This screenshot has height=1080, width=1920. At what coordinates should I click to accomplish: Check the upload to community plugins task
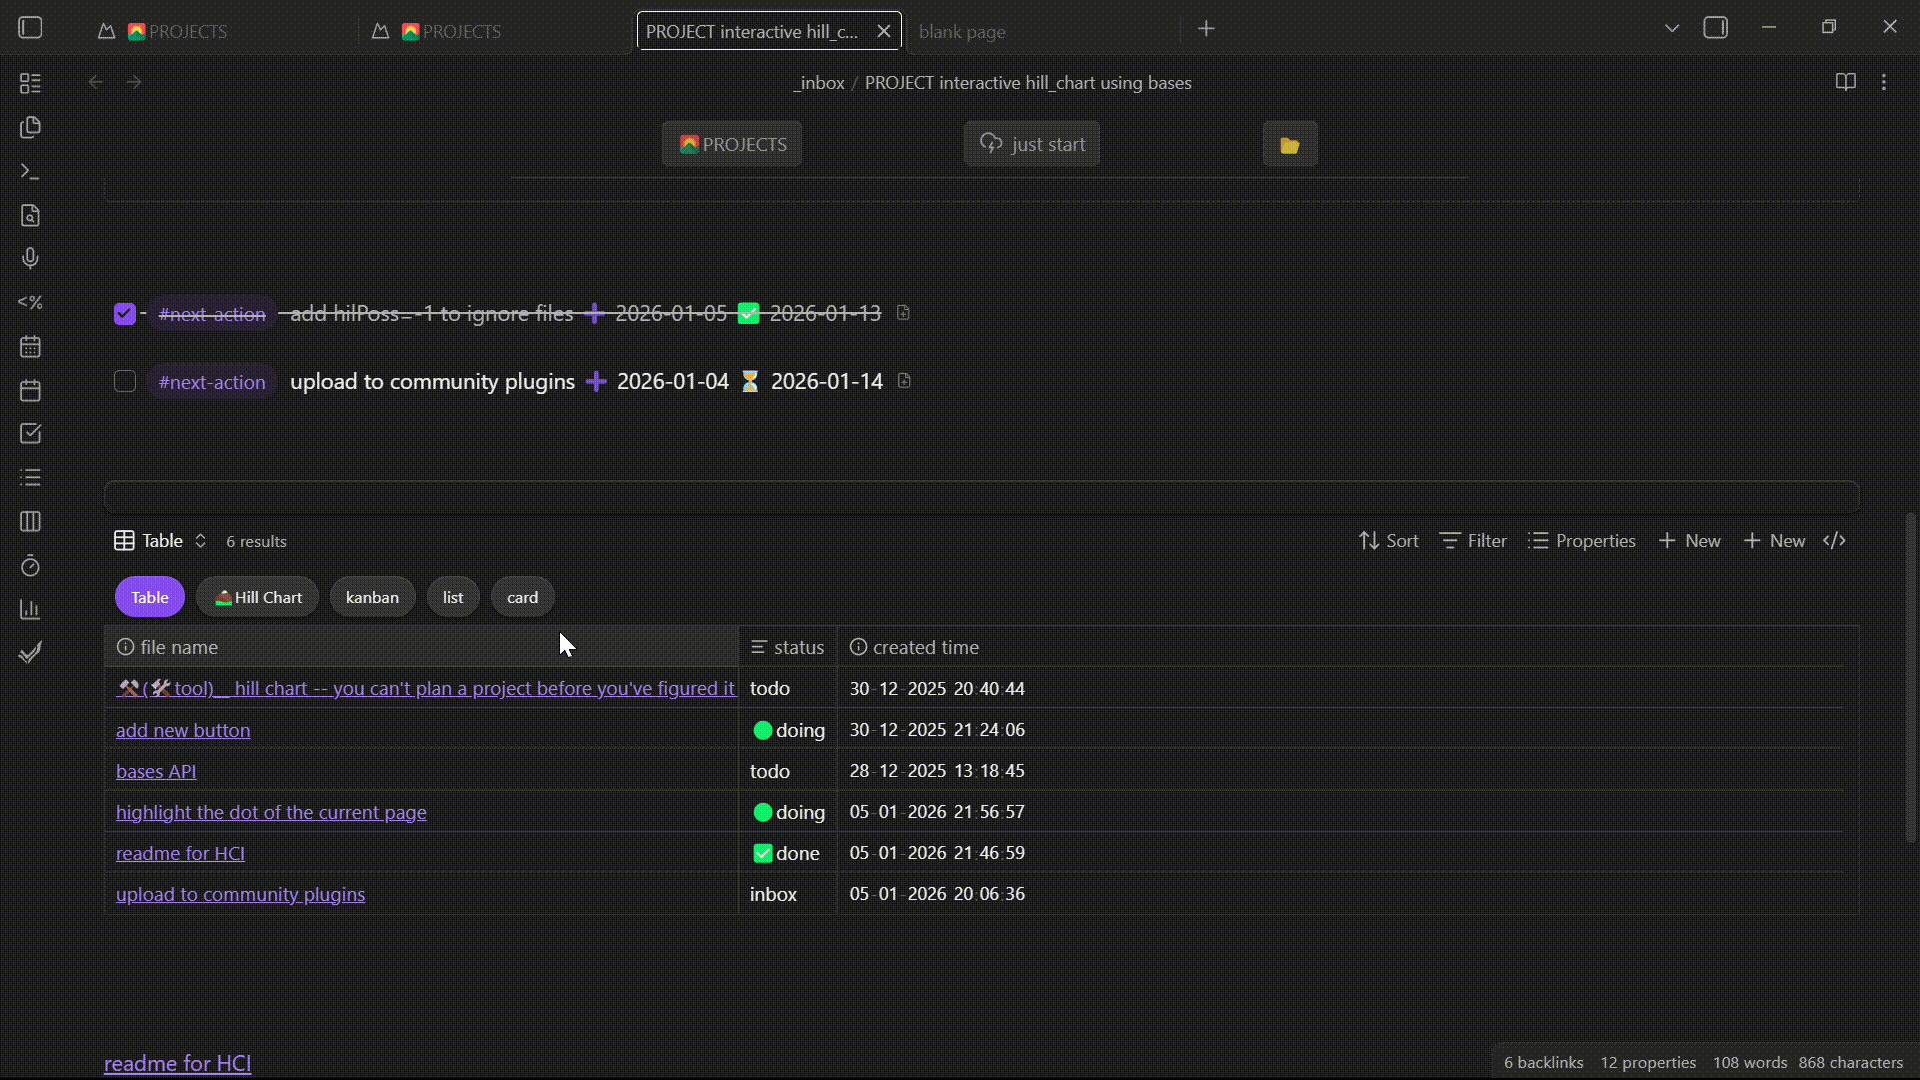125,382
